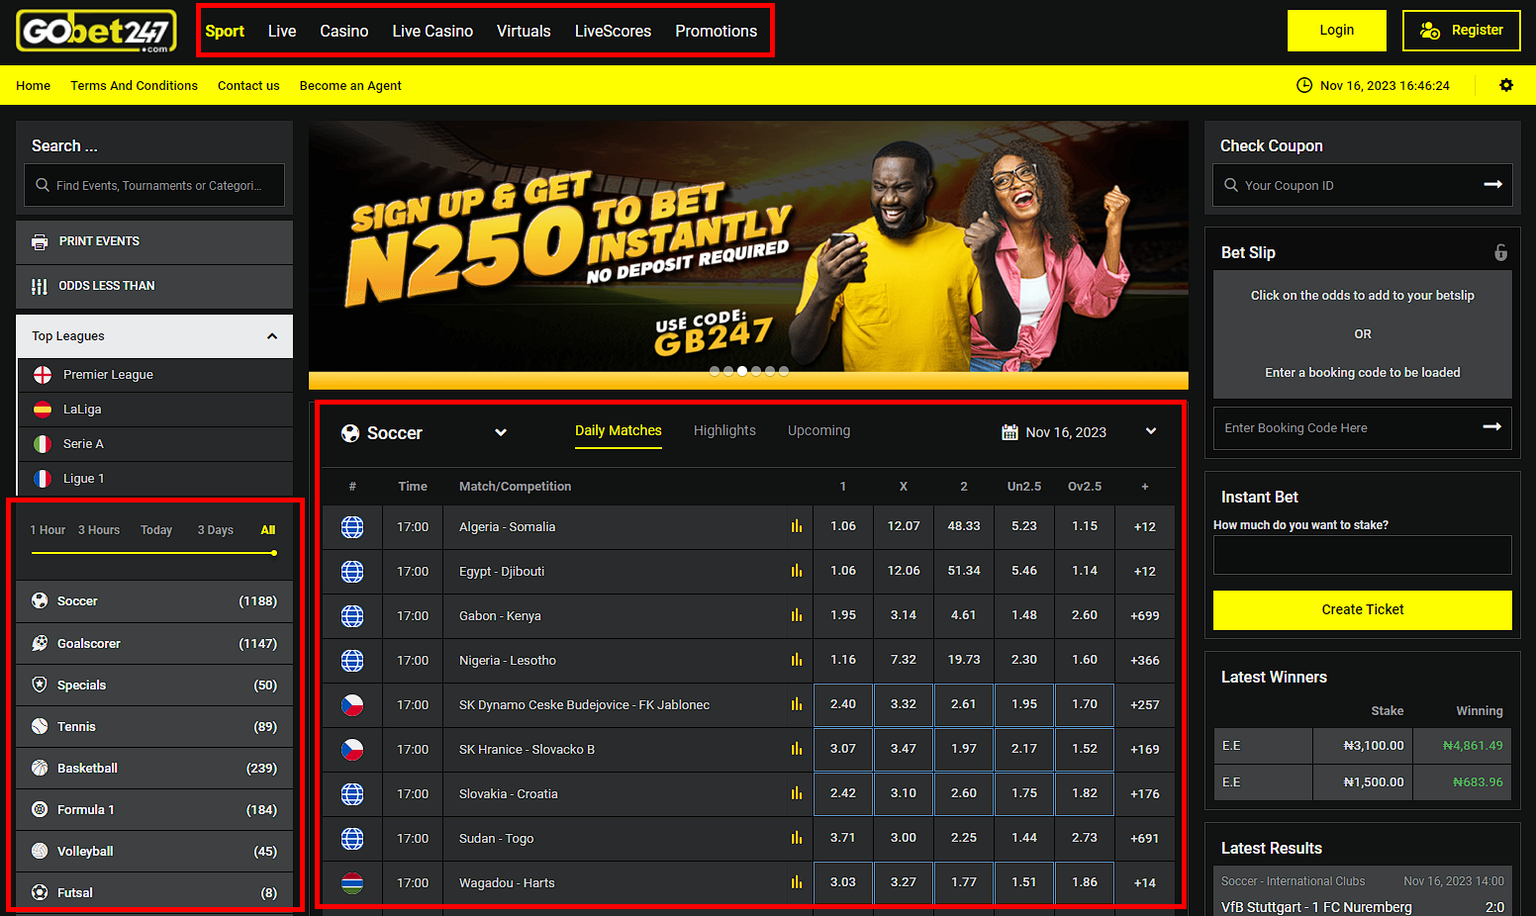Click the Formula 1 sport icon
Viewport: 1536px width, 916px height.
click(40, 809)
